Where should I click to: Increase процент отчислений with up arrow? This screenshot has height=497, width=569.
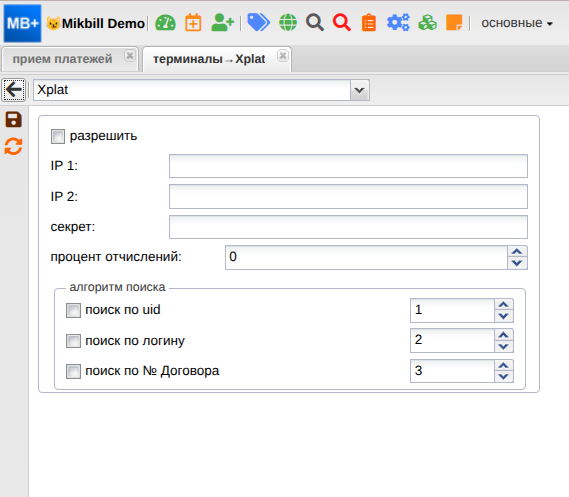click(517, 251)
